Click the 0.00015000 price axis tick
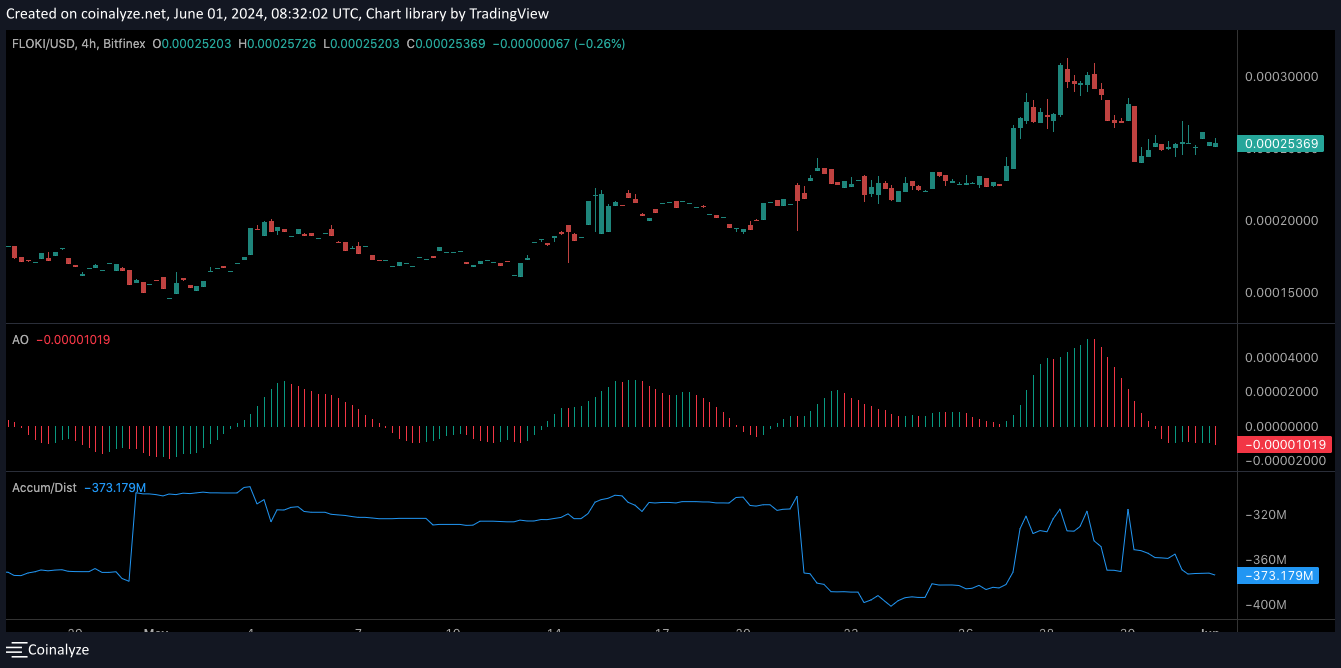The height and width of the screenshot is (668, 1341). pyautogui.click(x=1281, y=293)
